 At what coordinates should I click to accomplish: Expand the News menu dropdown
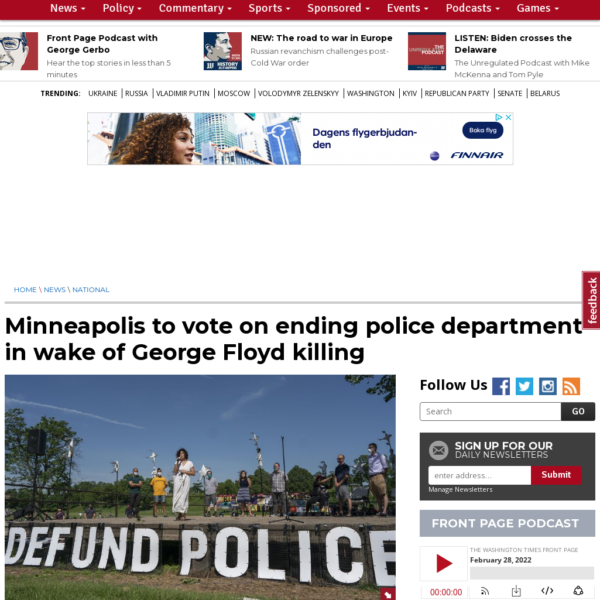click(67, 8)
